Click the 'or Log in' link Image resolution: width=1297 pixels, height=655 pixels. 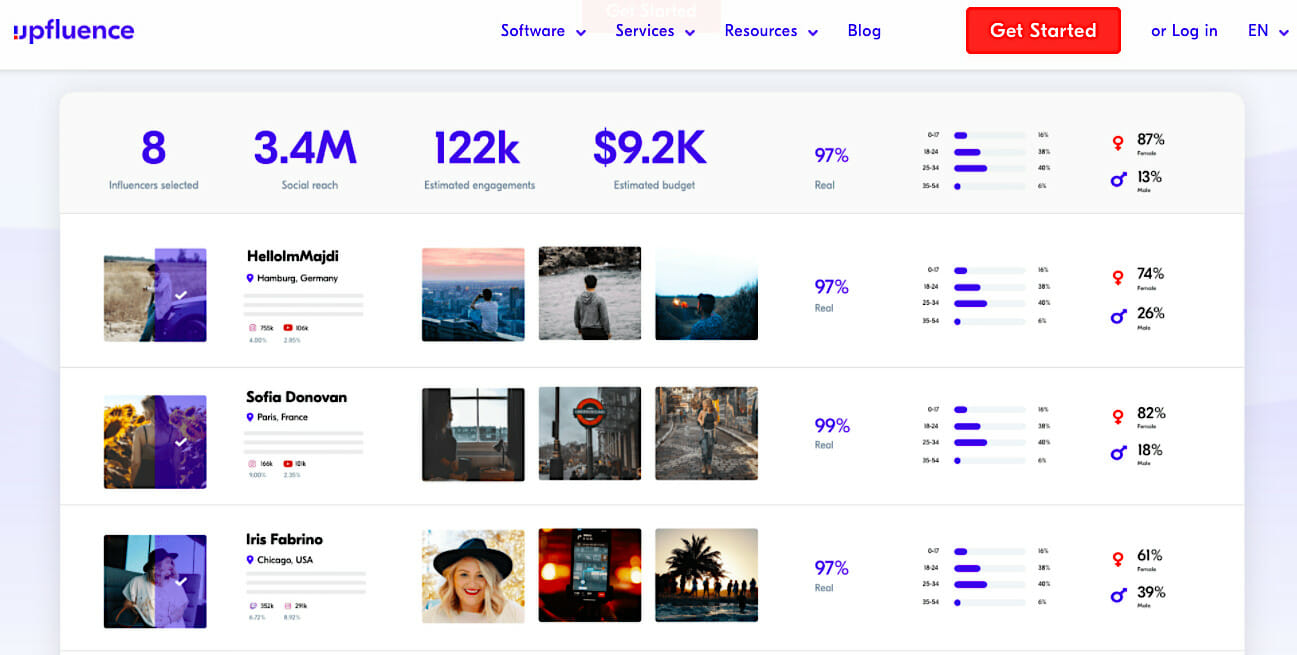pyautogui.click(x=1184, y=31)
